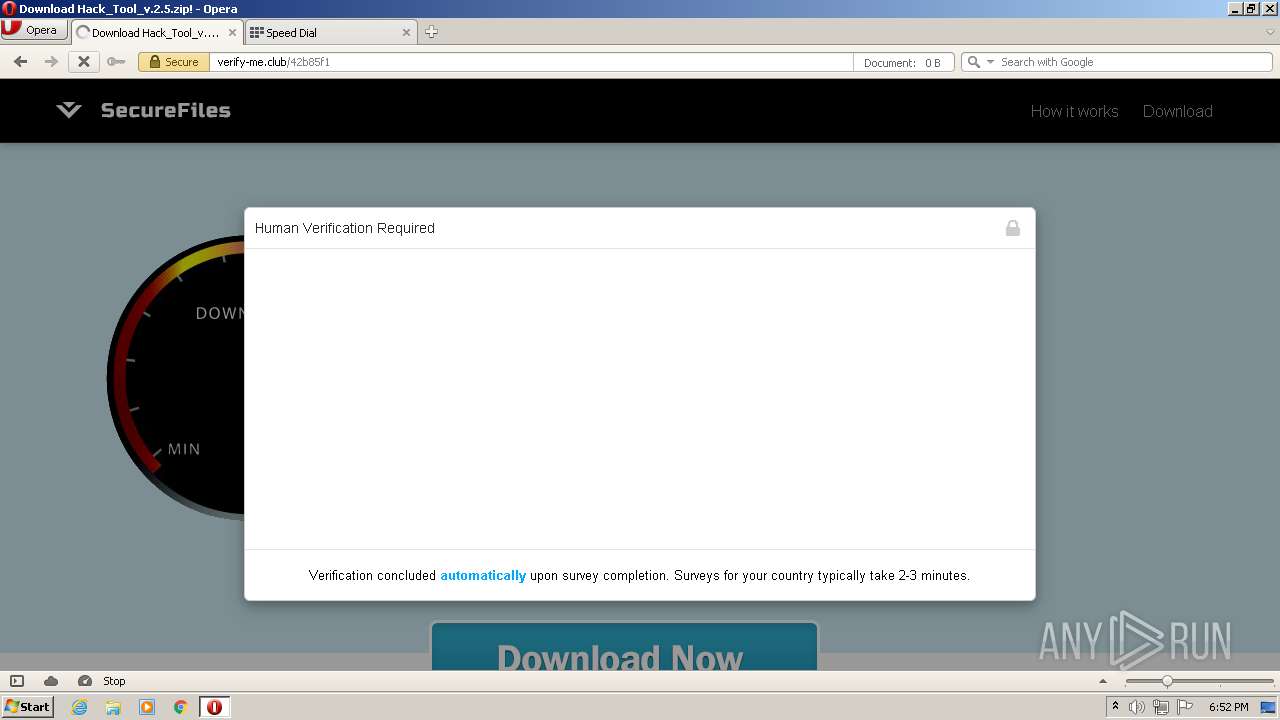Open Windows Explorer folder from taskbar
Screen dimensions: 1280x720
click(113, 707)
